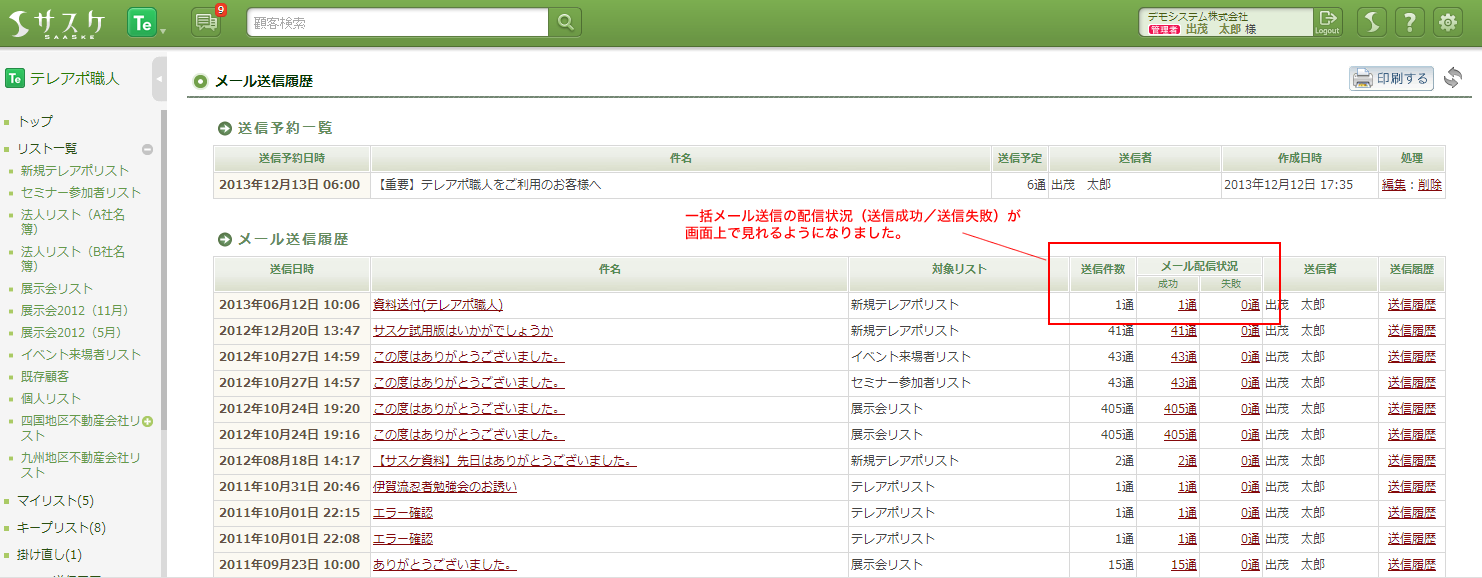
Task: Expand the plus icon beside 四国地区不動産会社リスト
Action: (x=148, y=421)
